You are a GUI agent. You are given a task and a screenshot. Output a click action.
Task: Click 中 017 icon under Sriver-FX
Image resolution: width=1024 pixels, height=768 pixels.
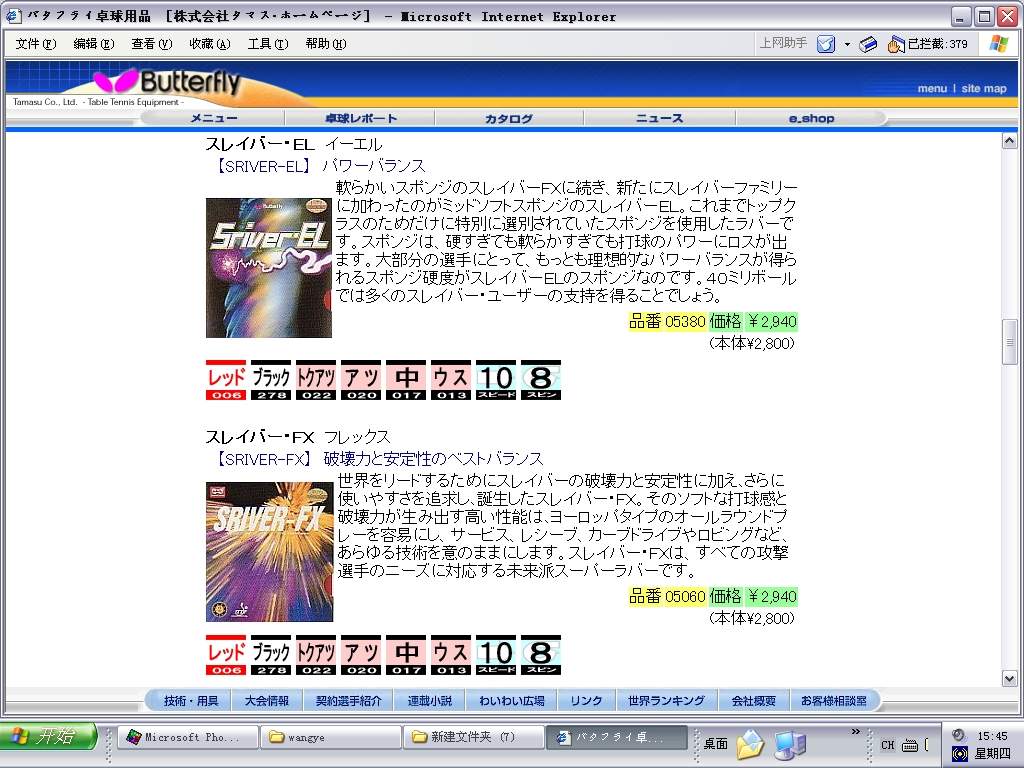coord(406,654)
